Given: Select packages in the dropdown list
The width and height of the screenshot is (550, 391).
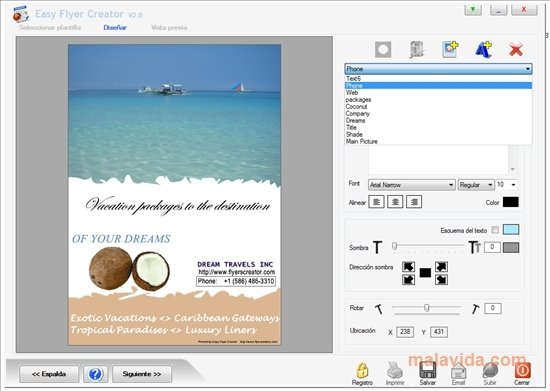Looking at the screenshot, I should 438,100.
